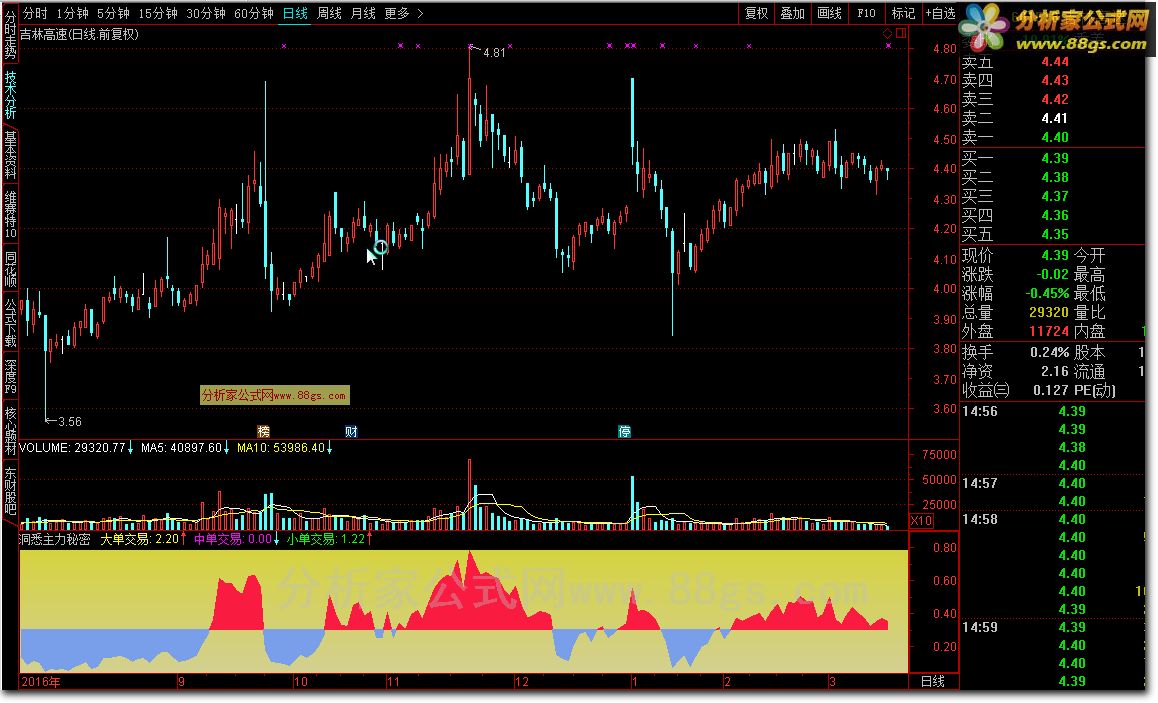Click the 分析家公式网www.88gs.com chart link label
Image resolution: width=1158 pixels, height=703 pixels.
(x=275, y=395)
